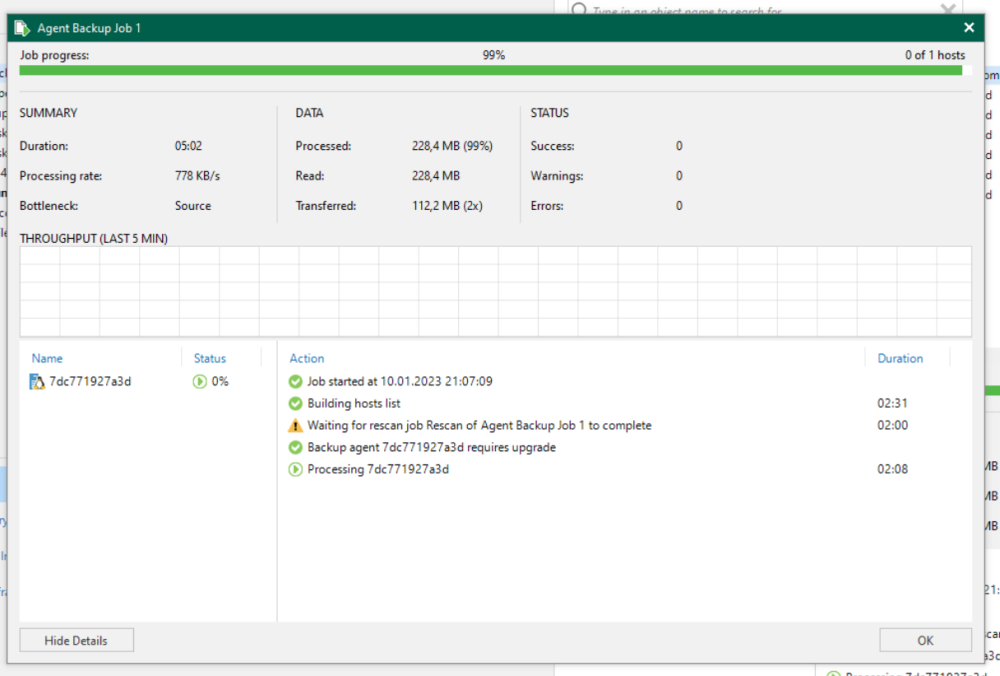Click the 99% job progress label
Image resolution: width=1000 pixels, height=676 pixels.
tap(494, 55)
